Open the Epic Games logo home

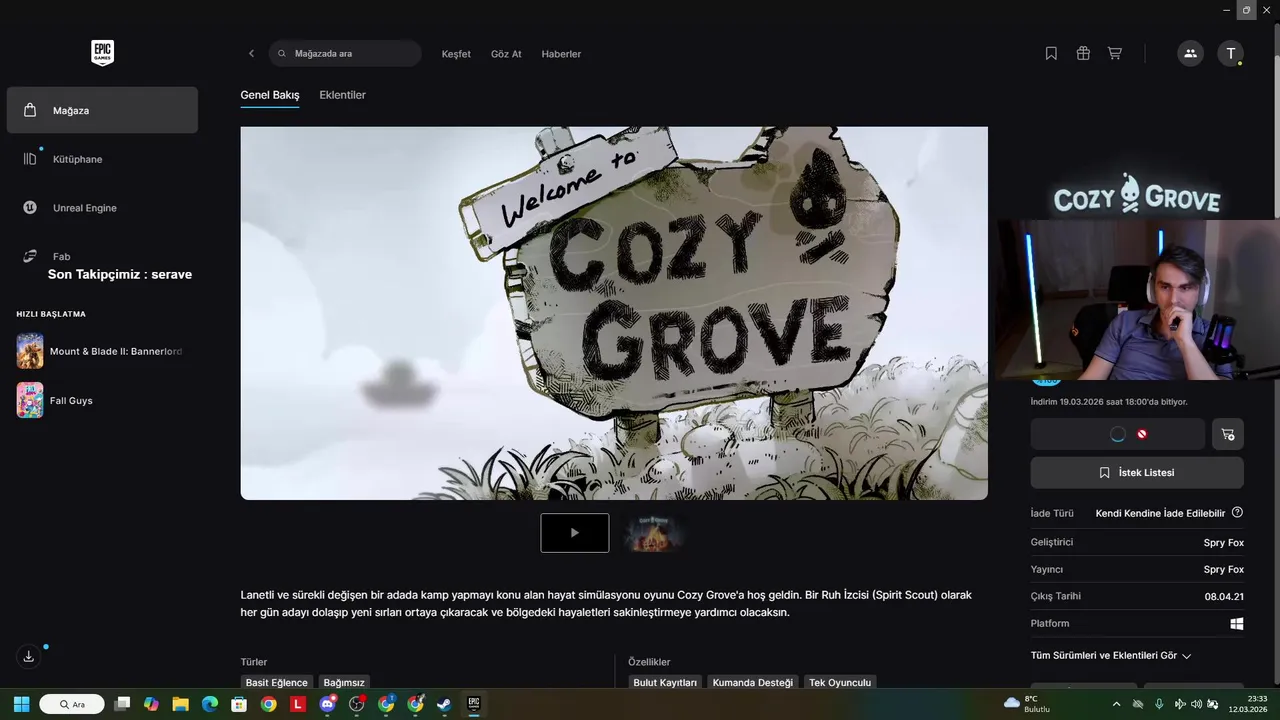(x=102, y=53)
